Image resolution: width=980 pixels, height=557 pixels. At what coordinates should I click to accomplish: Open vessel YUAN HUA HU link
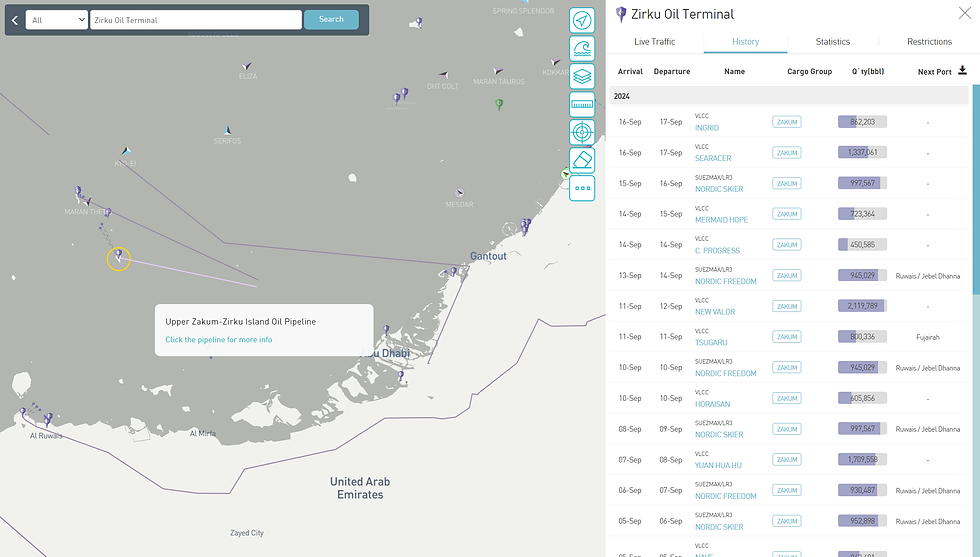click(718, 465)
